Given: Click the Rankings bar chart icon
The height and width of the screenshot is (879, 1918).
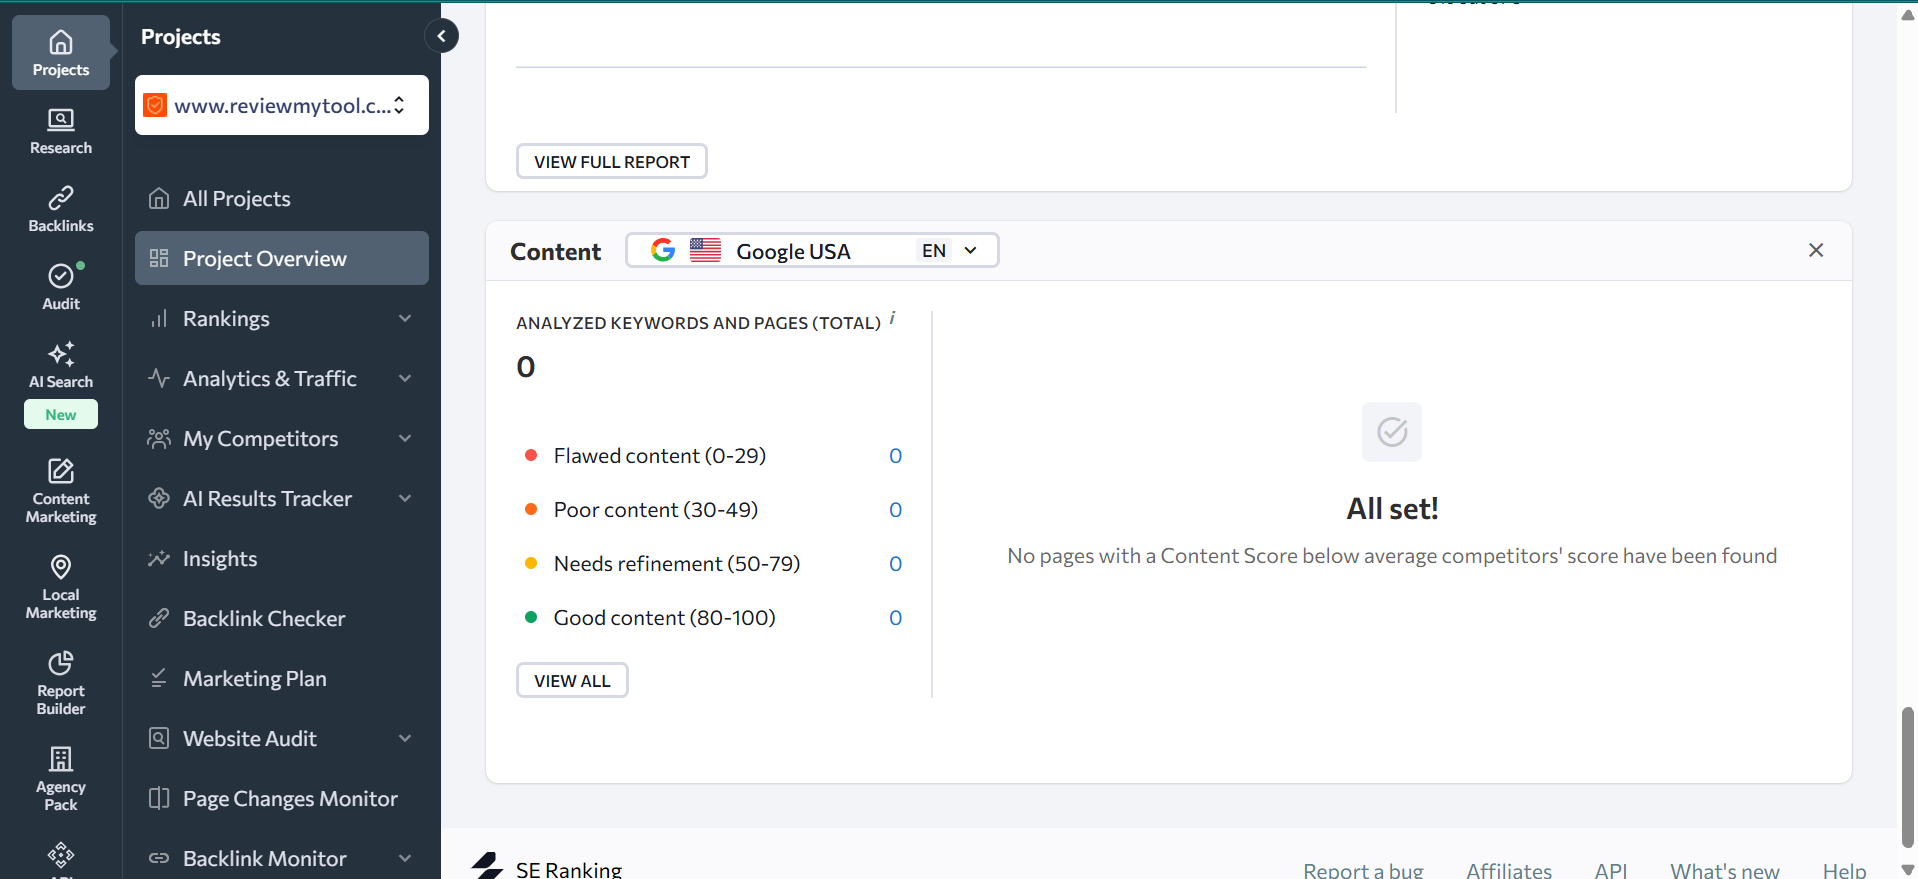Looking at the screenshot, I should tap(159, 318).
